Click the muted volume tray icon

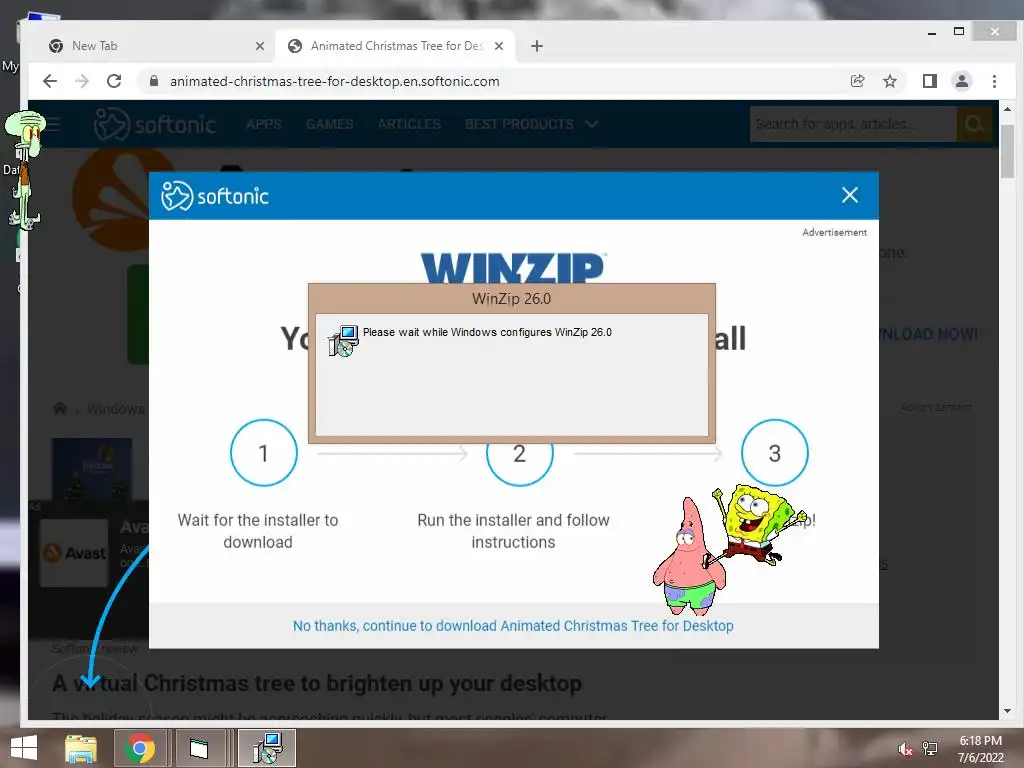coord(905,749)
